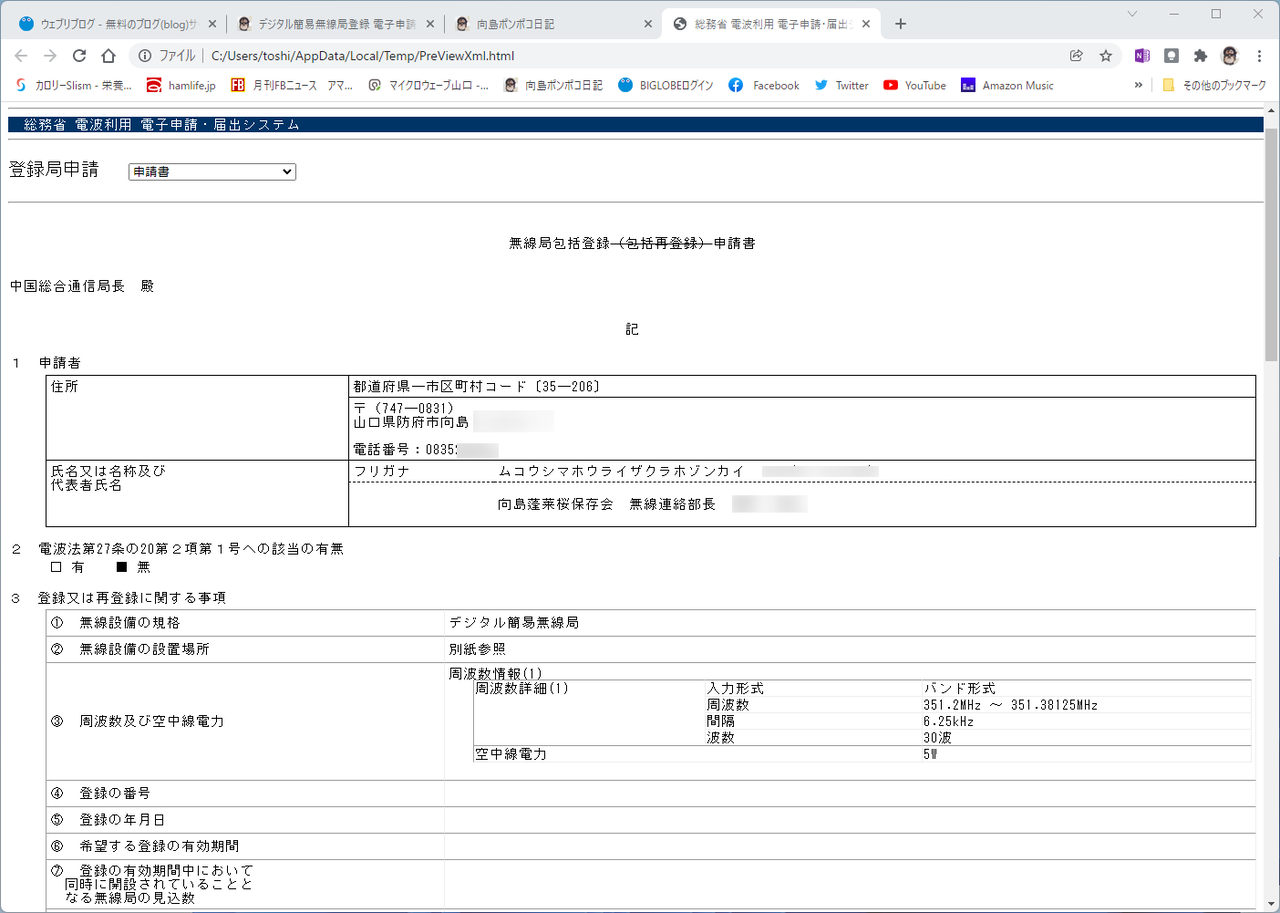Open the マイクロウェーブ山口 bookmark

point(429,86)
